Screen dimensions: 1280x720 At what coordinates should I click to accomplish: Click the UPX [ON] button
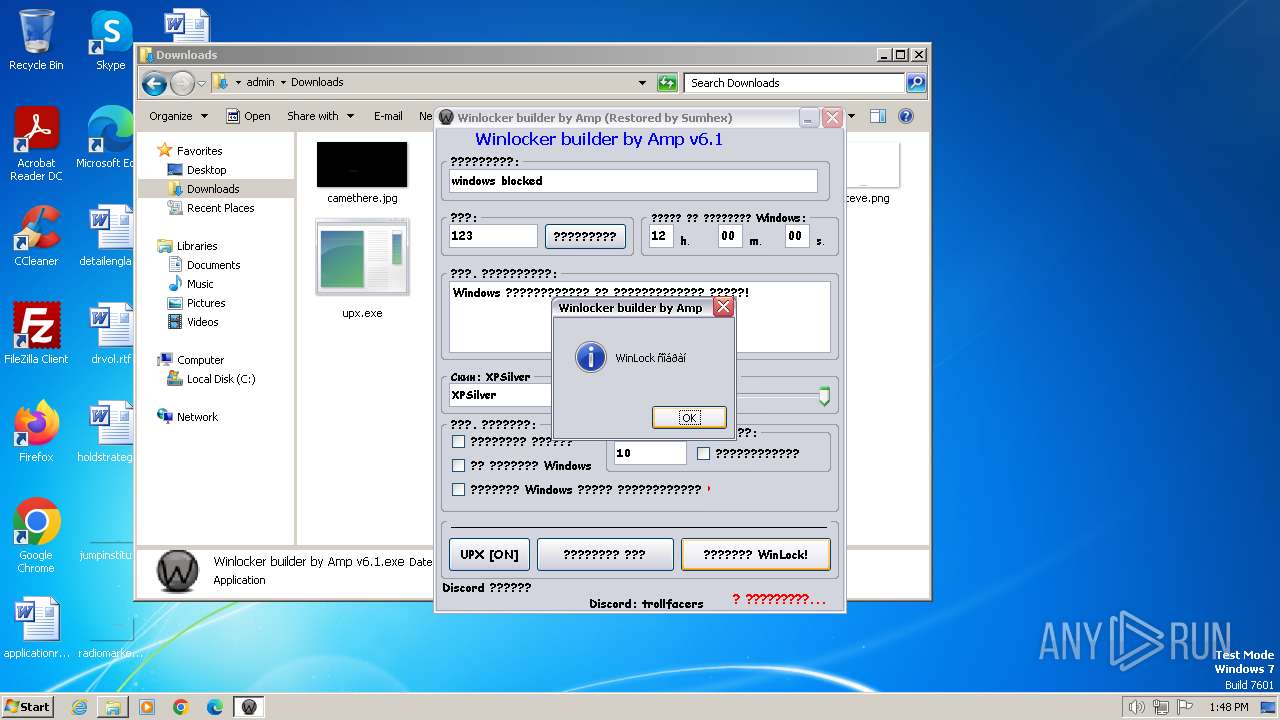pos(490,554)
